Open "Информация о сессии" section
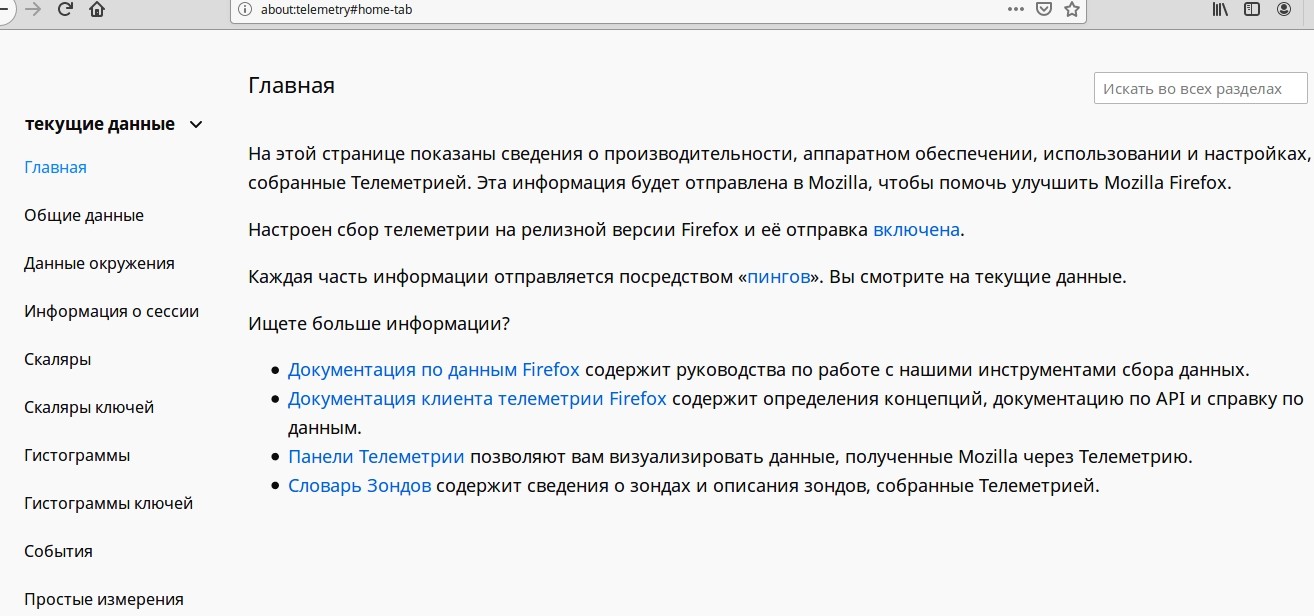The image size is (1314, 616). pos(111,311)
